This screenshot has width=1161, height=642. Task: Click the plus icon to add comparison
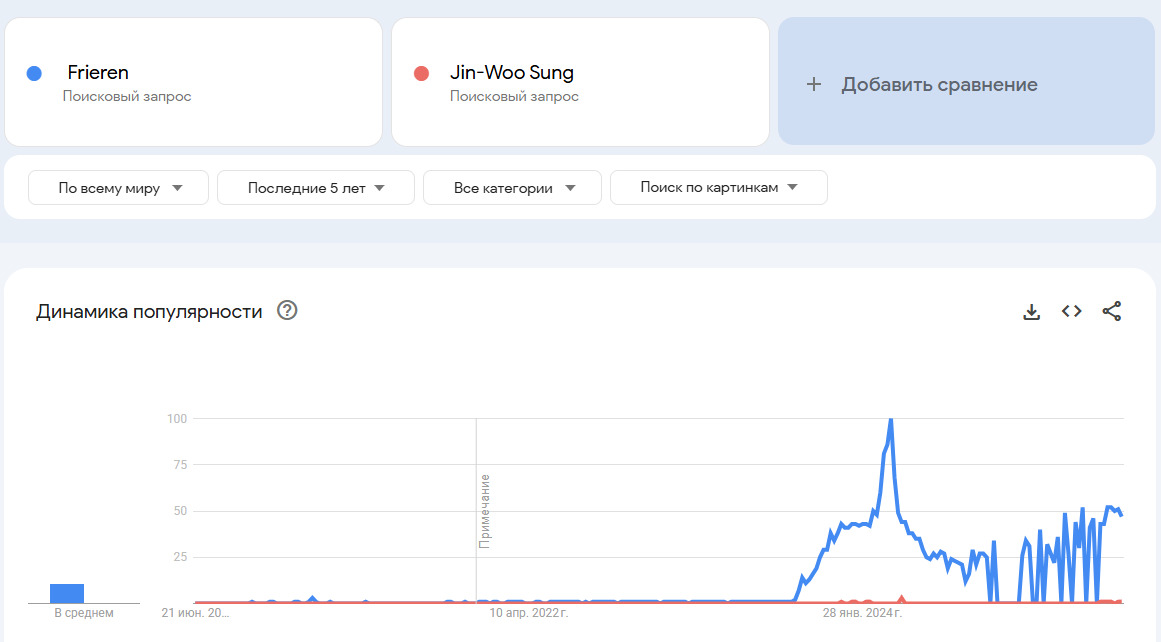coord(814,85)
